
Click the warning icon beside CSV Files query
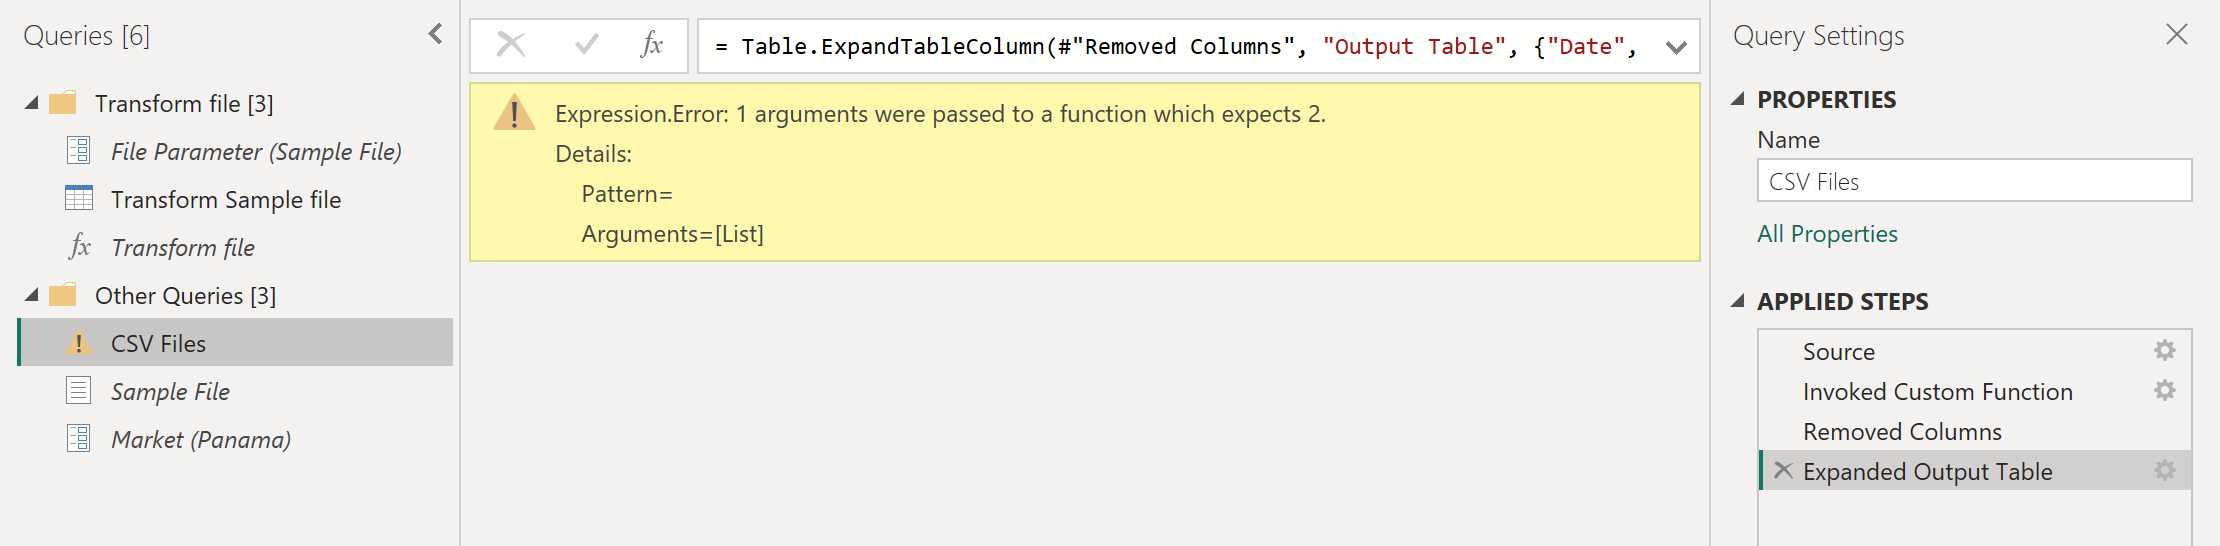78,343
